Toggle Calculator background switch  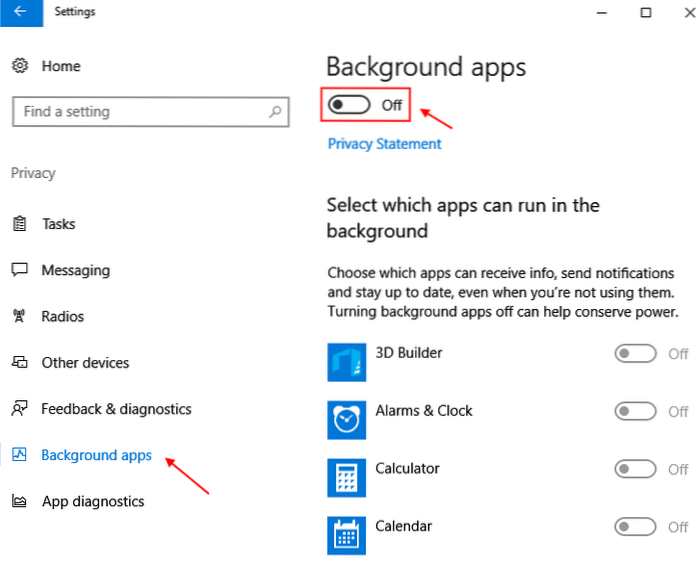636,469
